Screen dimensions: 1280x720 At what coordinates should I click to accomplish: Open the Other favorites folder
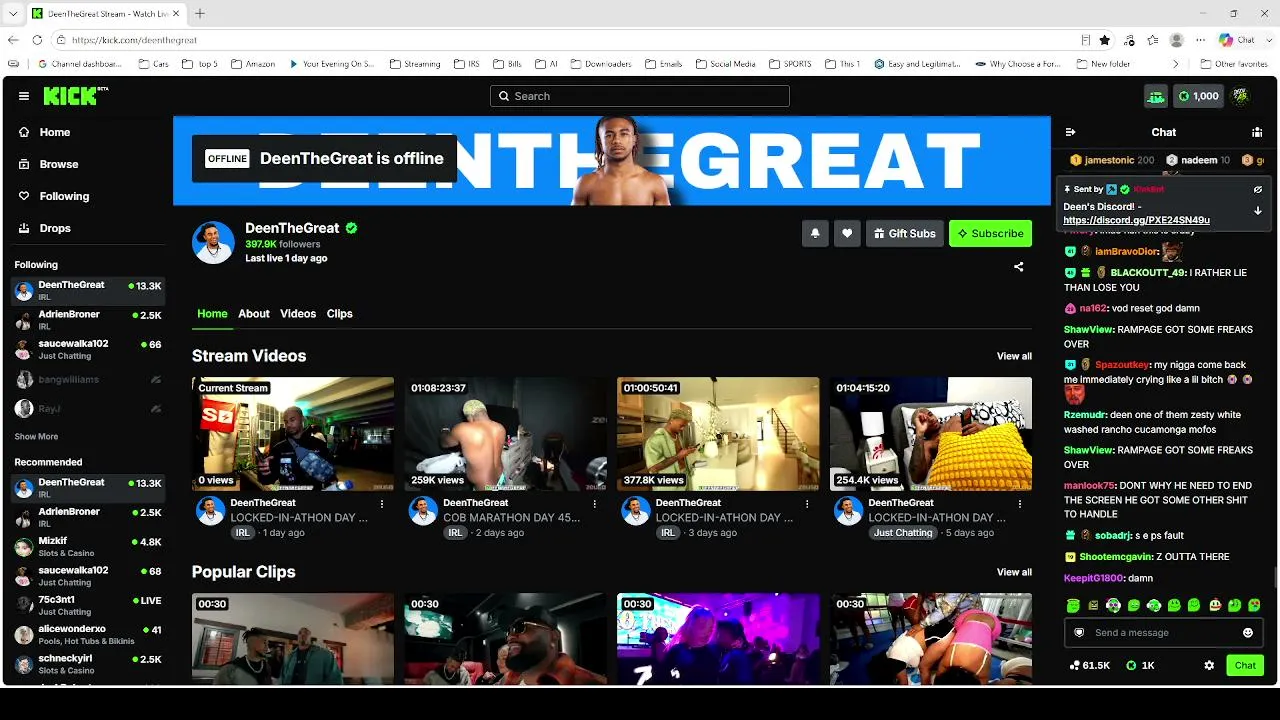point(1234,64)
